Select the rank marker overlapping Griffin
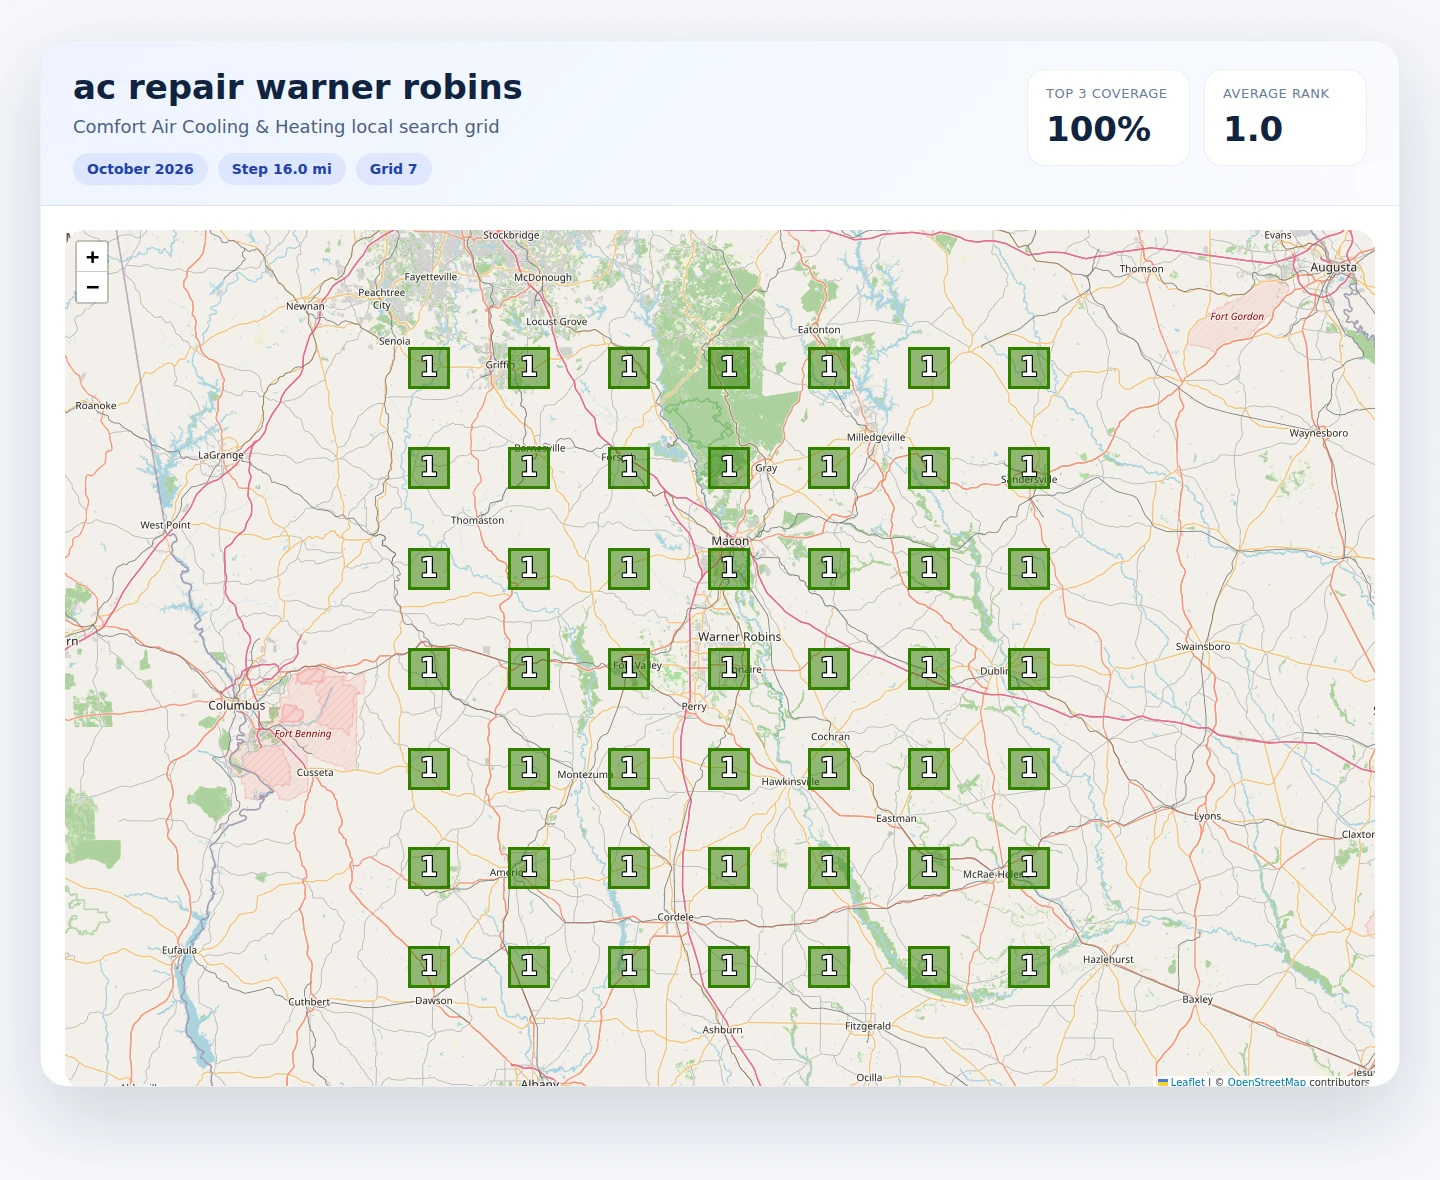 tap(529, 367)
